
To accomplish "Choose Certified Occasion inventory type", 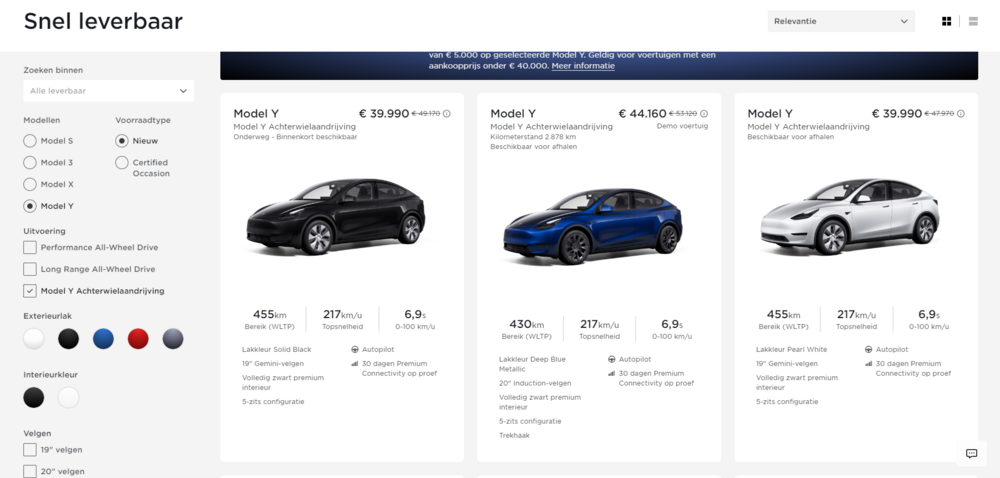I will (122, 163).
